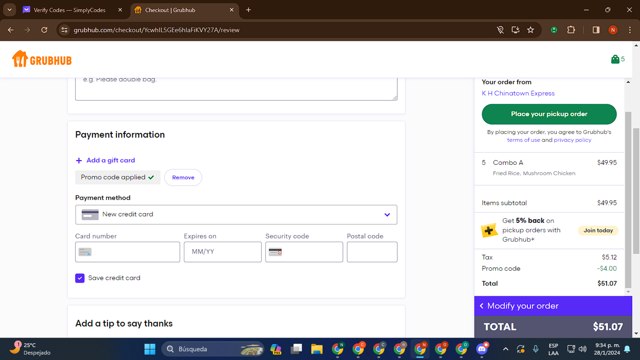The width and height of the screenshot is (640, 360).
Task: Uncheck Save credit card checkbox
Action: 80,278
